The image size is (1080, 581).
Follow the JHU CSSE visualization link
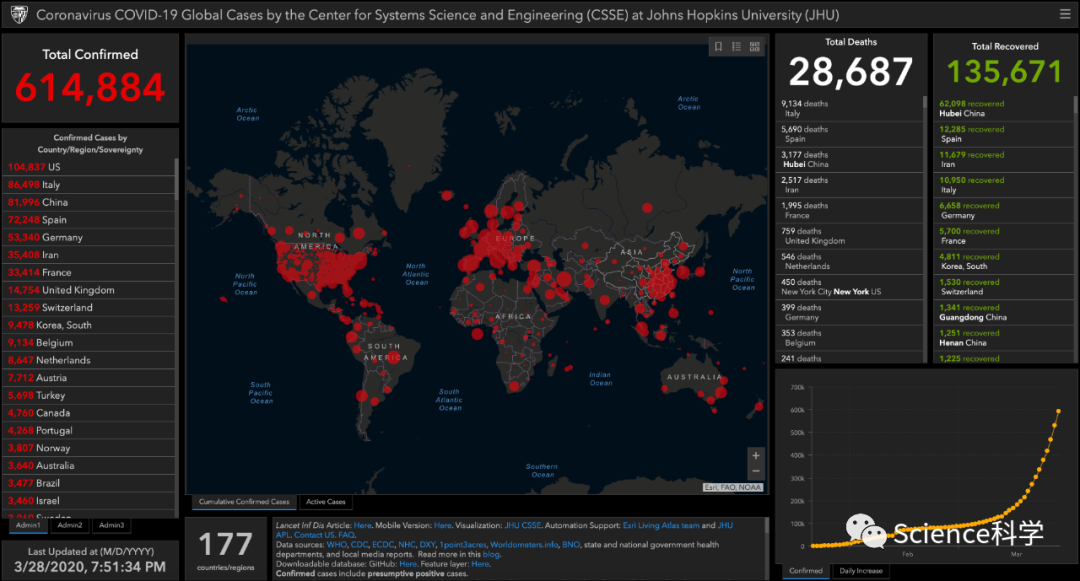point(522,525)
